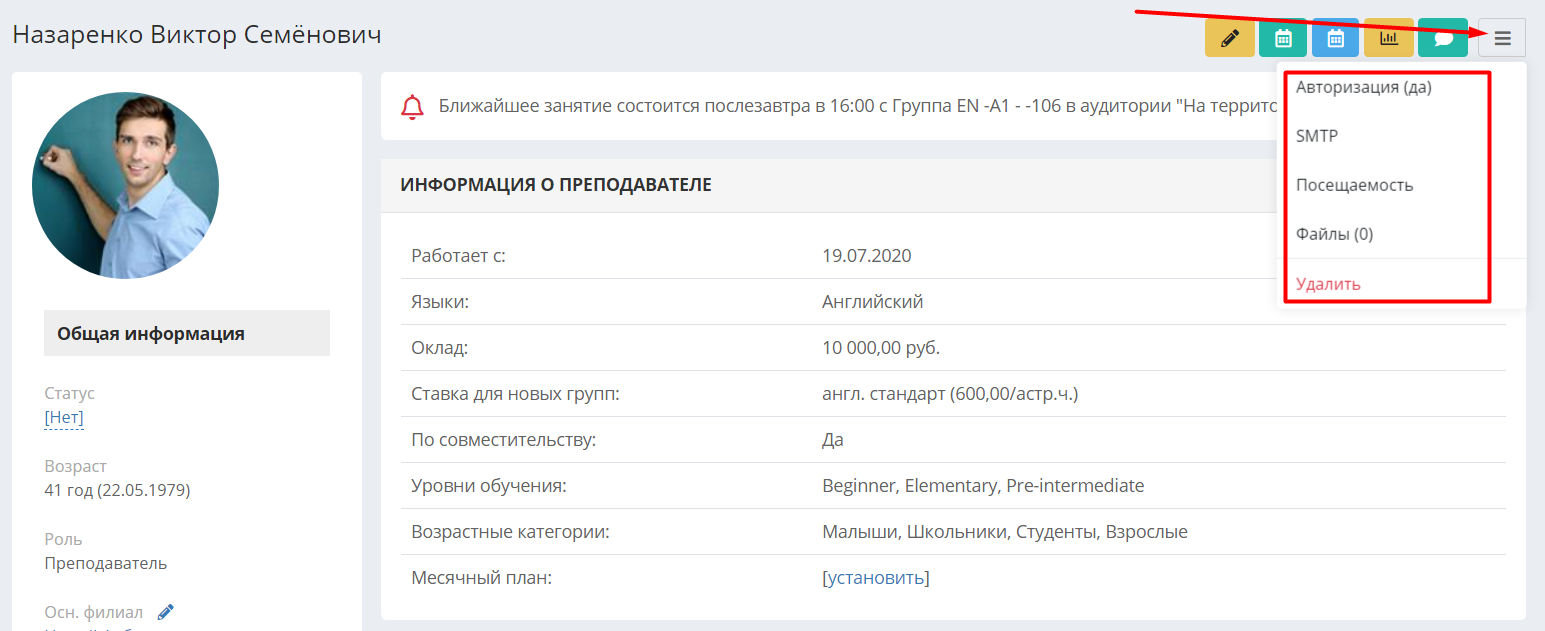Screen dimensions: 1545x631
Task: Open the yellow bar chart statistics button
Action: (x=1389, y=38)
